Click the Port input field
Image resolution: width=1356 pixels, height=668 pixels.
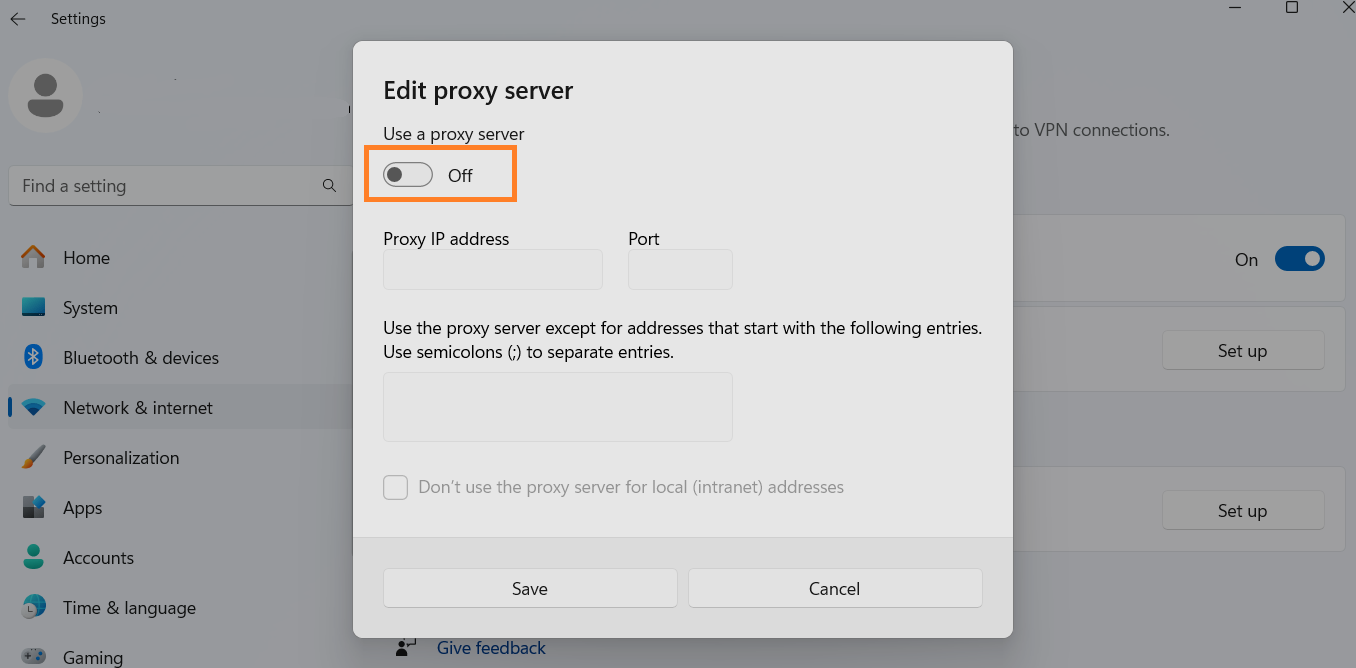coord(680,270)
